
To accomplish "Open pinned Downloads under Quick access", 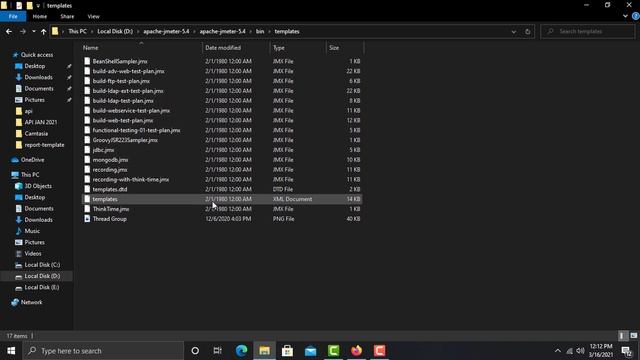I will click(38, 77).
